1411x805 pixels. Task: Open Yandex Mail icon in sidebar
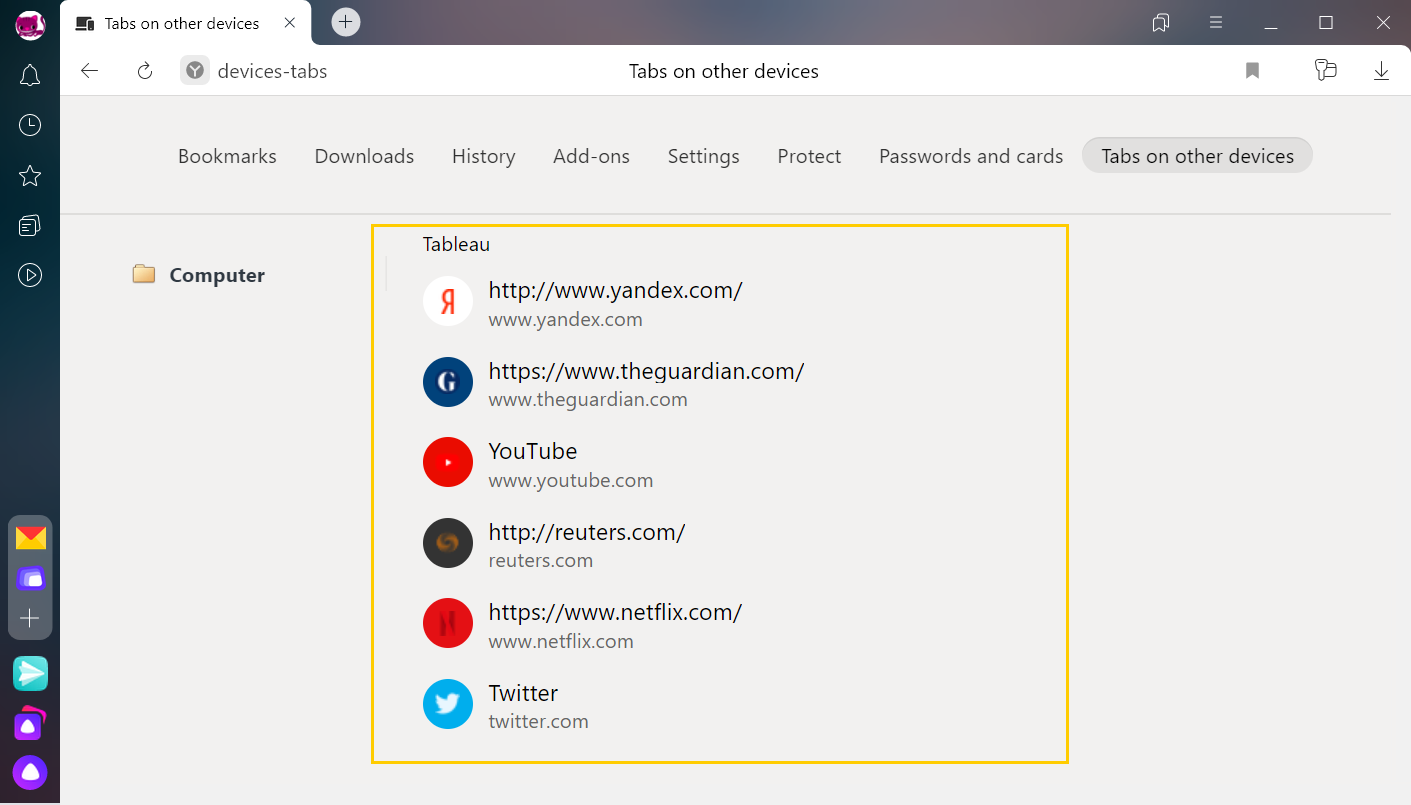click(30, 538)
